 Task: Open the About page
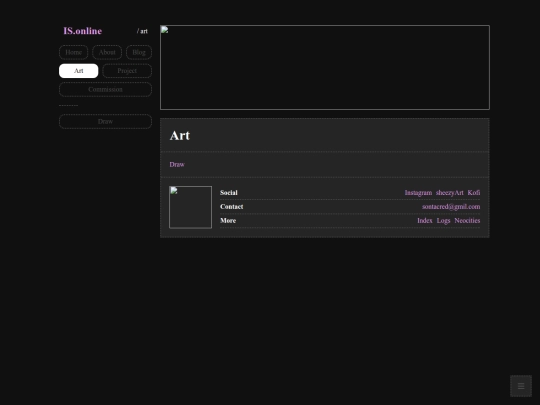(107, 52)
